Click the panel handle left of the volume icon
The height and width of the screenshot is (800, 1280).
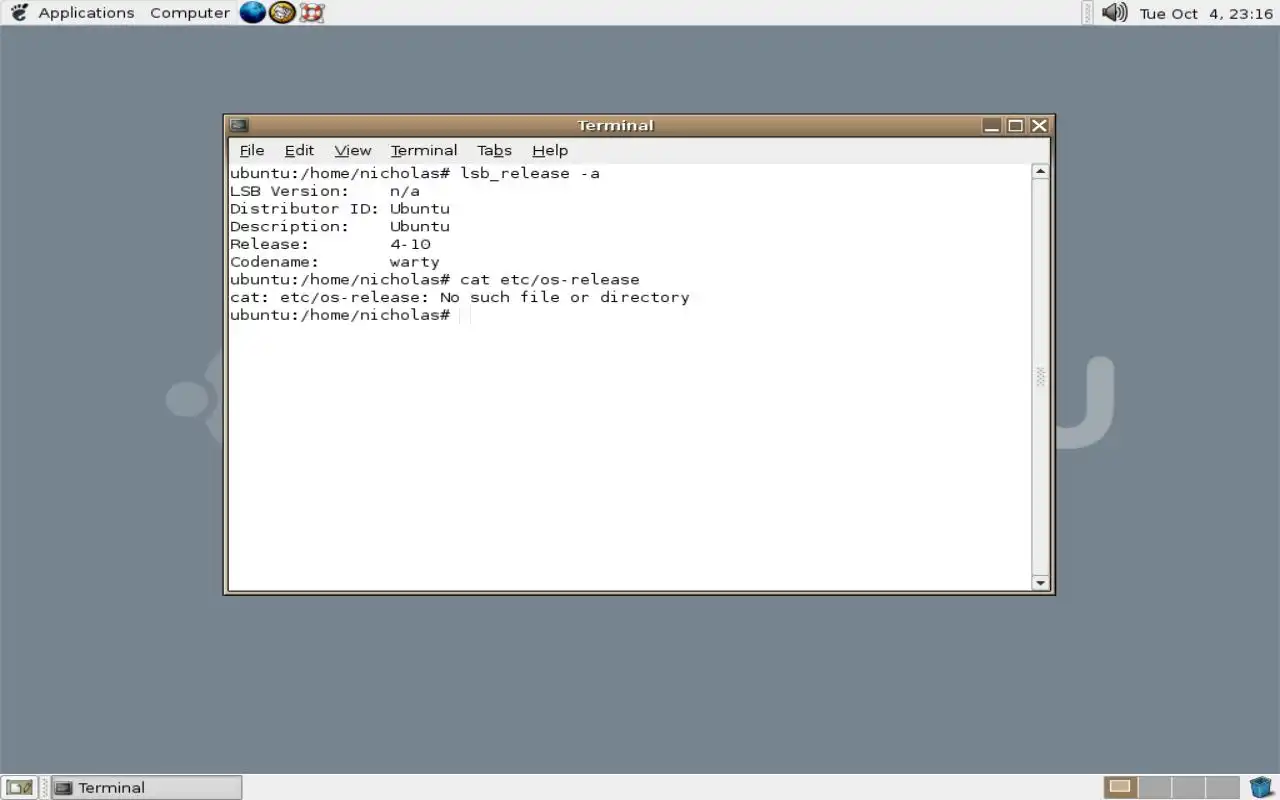(1088, 13)
